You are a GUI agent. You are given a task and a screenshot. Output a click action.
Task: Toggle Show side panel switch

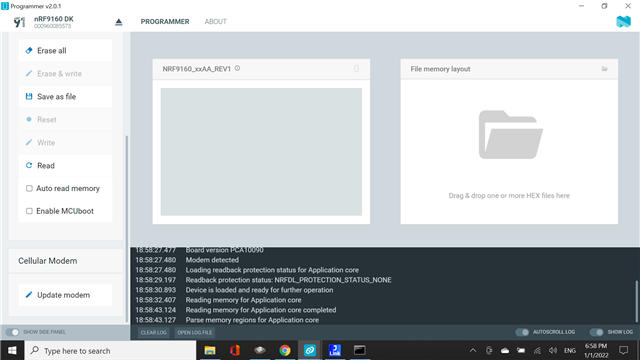pyautogui.click(x=12, y=332)
